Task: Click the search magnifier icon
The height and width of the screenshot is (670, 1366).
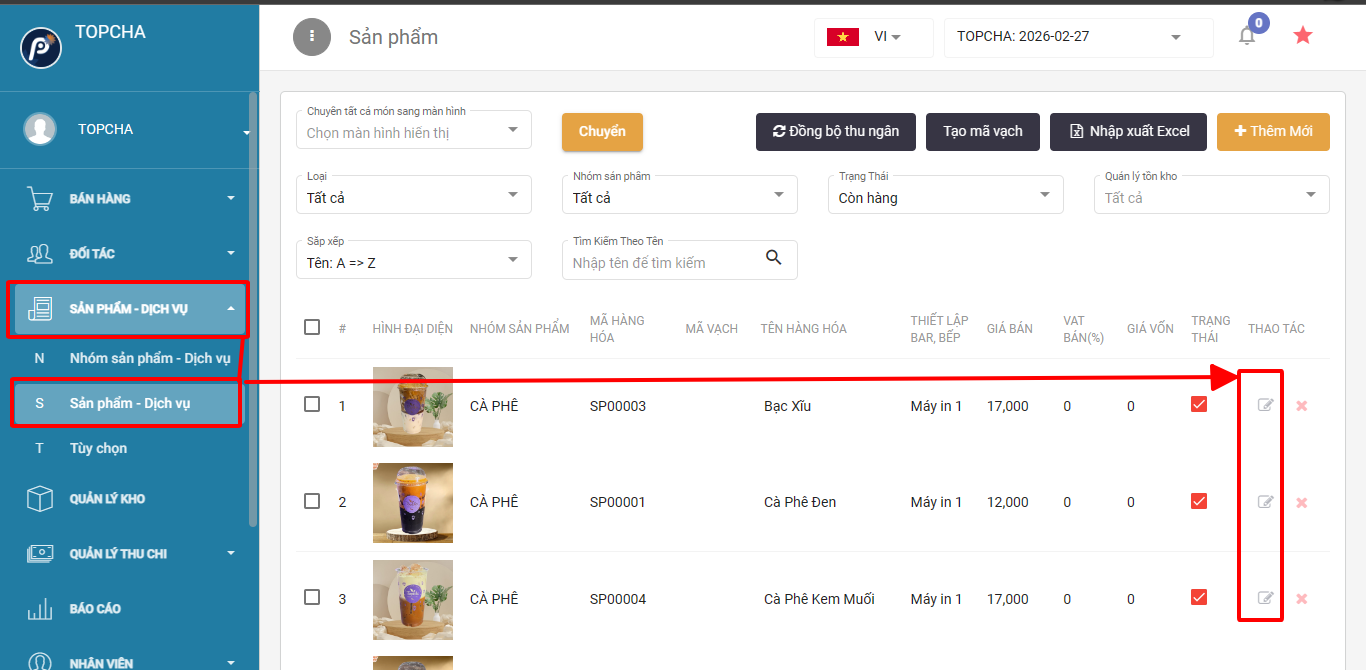Action: [x=773, y=258]
